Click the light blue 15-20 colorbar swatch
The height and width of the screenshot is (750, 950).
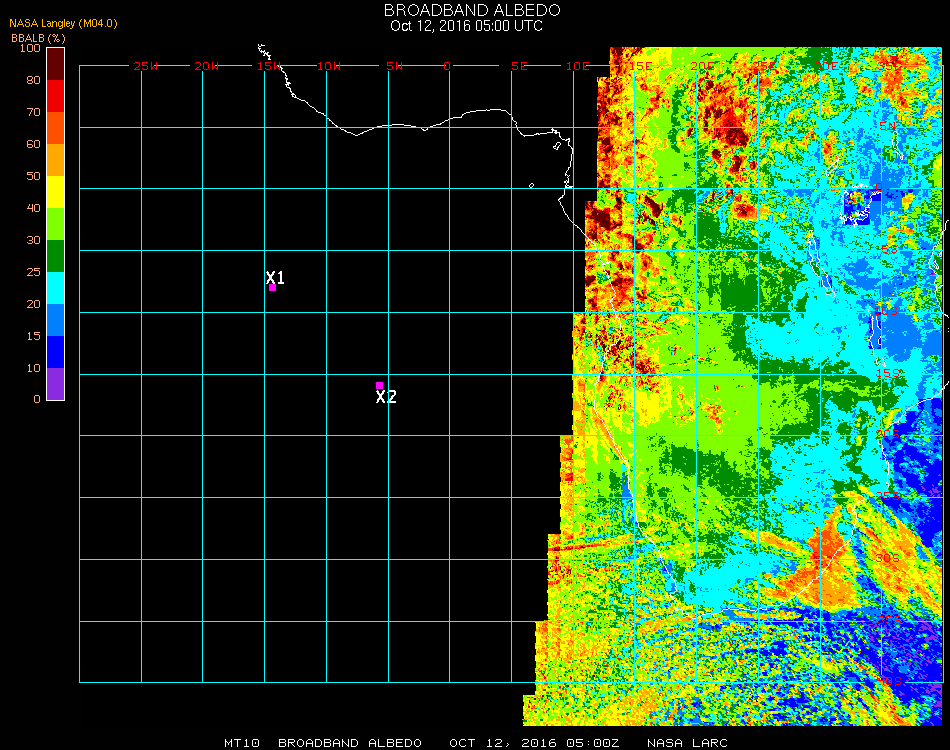(x=56, y=320)
